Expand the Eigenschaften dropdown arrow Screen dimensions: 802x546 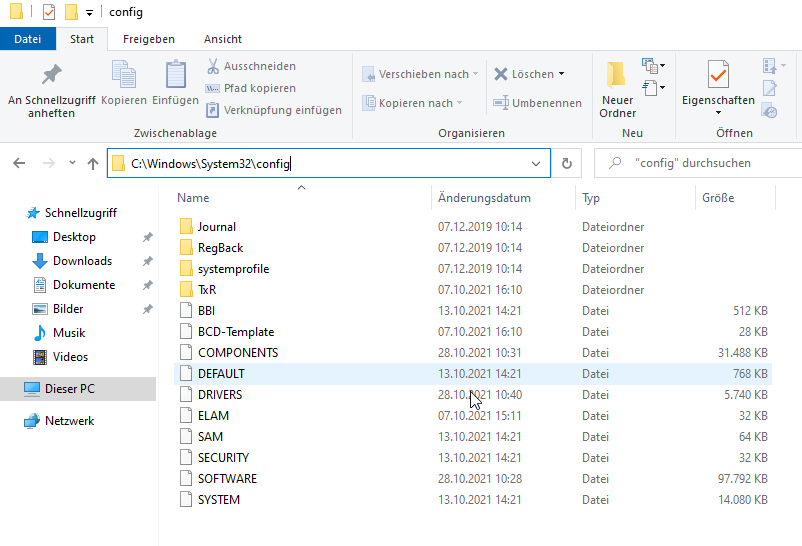pyautogui.click(x=718, y=113)
